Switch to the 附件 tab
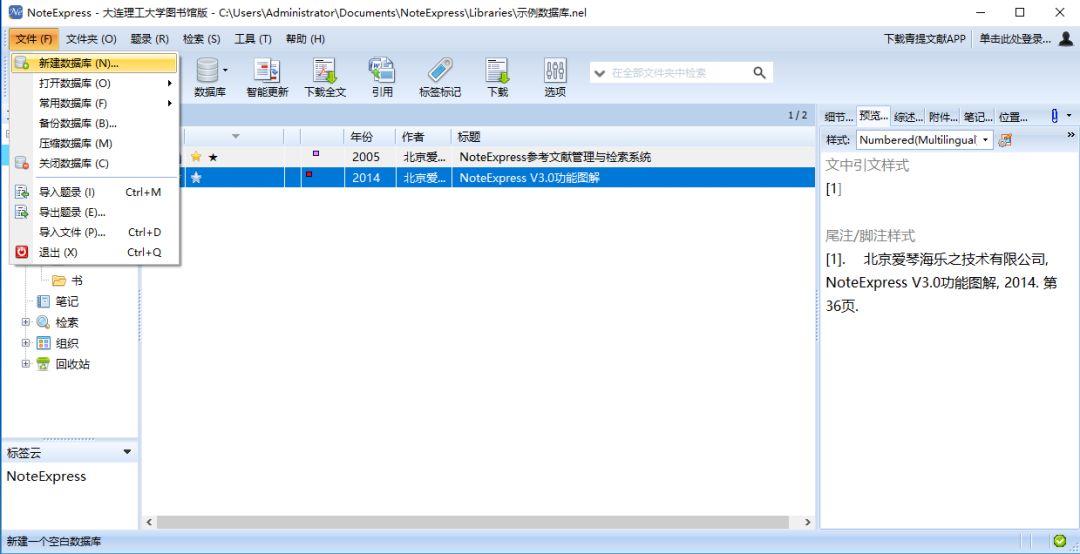This screenshot has height=554, width=1080. tap(942, 116)
